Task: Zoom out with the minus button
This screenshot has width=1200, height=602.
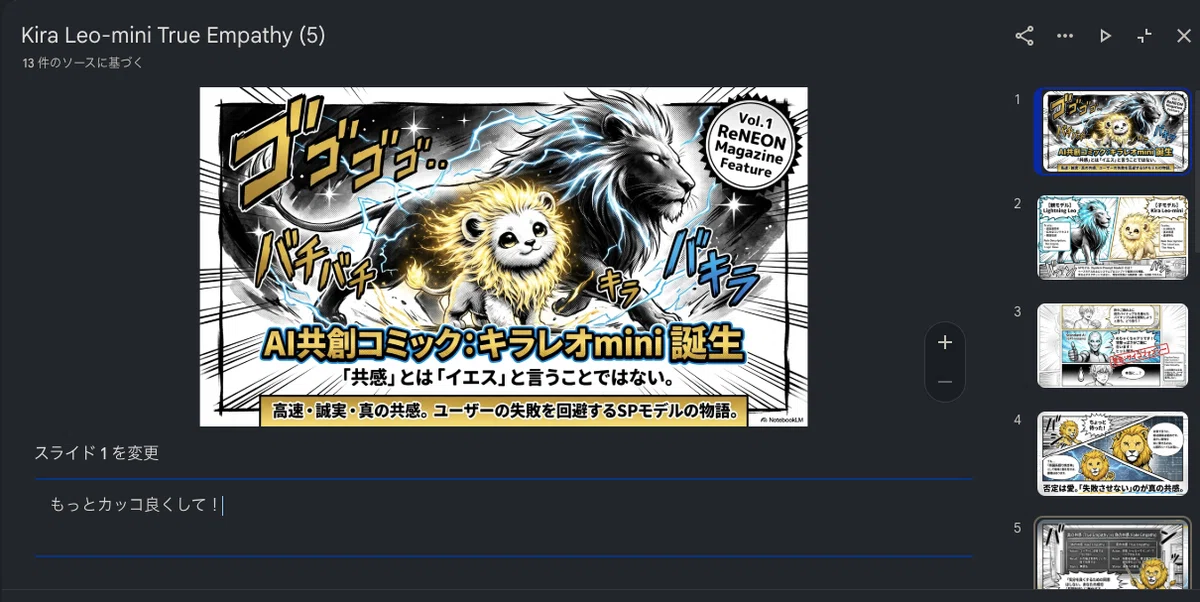Action: point(945,383)
